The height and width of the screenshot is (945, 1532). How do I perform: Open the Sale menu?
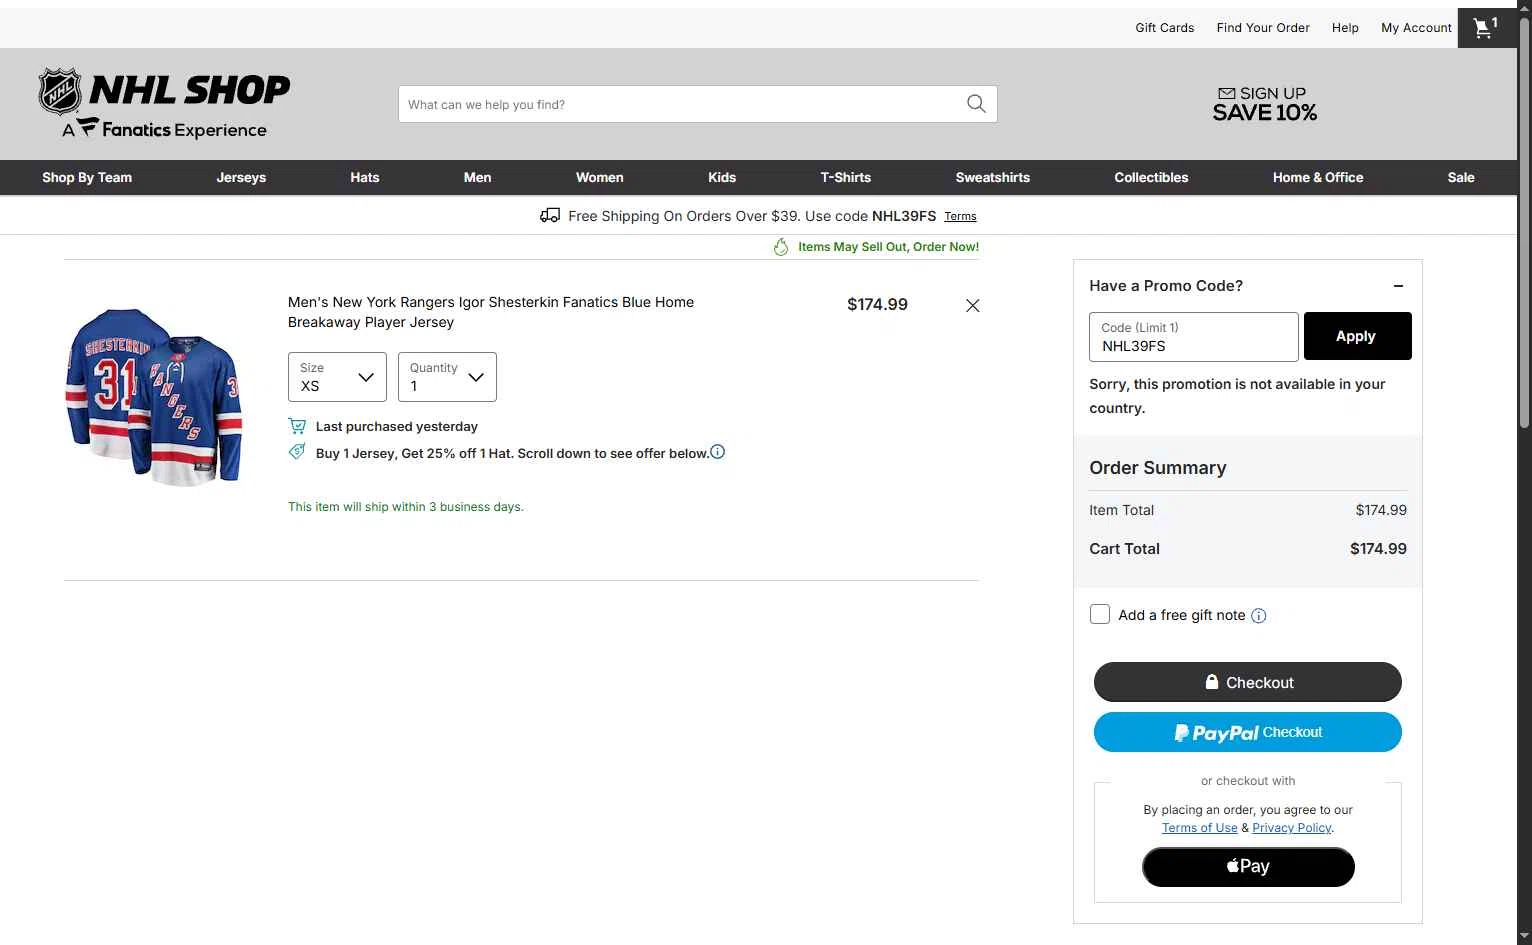click(x=1461, y=177)
